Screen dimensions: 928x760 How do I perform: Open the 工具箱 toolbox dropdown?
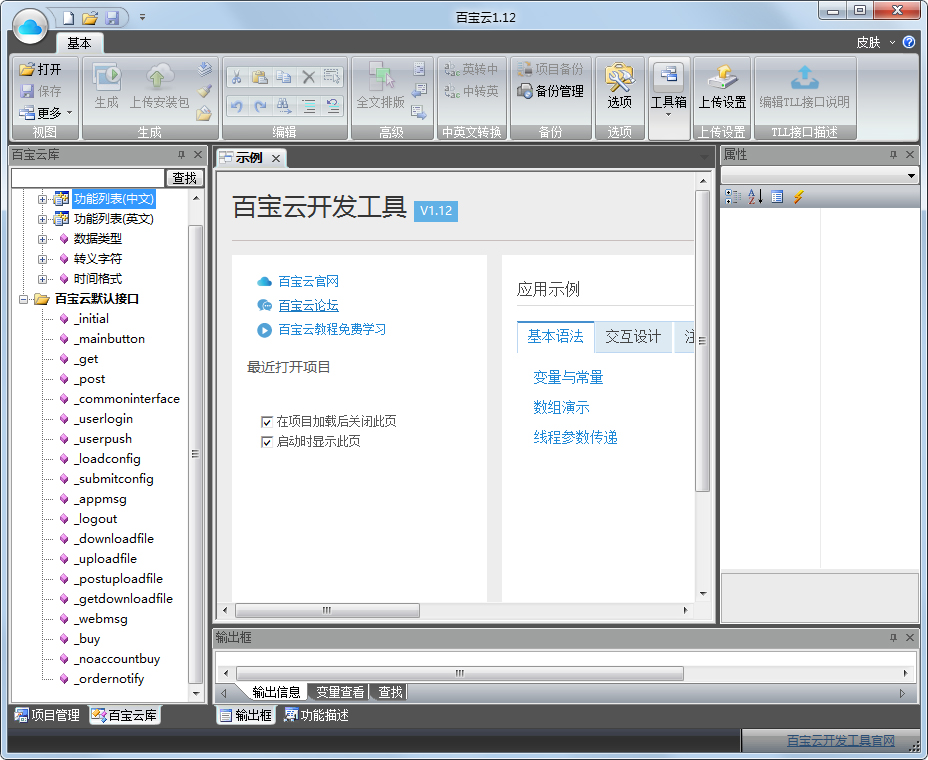[668, 113]
